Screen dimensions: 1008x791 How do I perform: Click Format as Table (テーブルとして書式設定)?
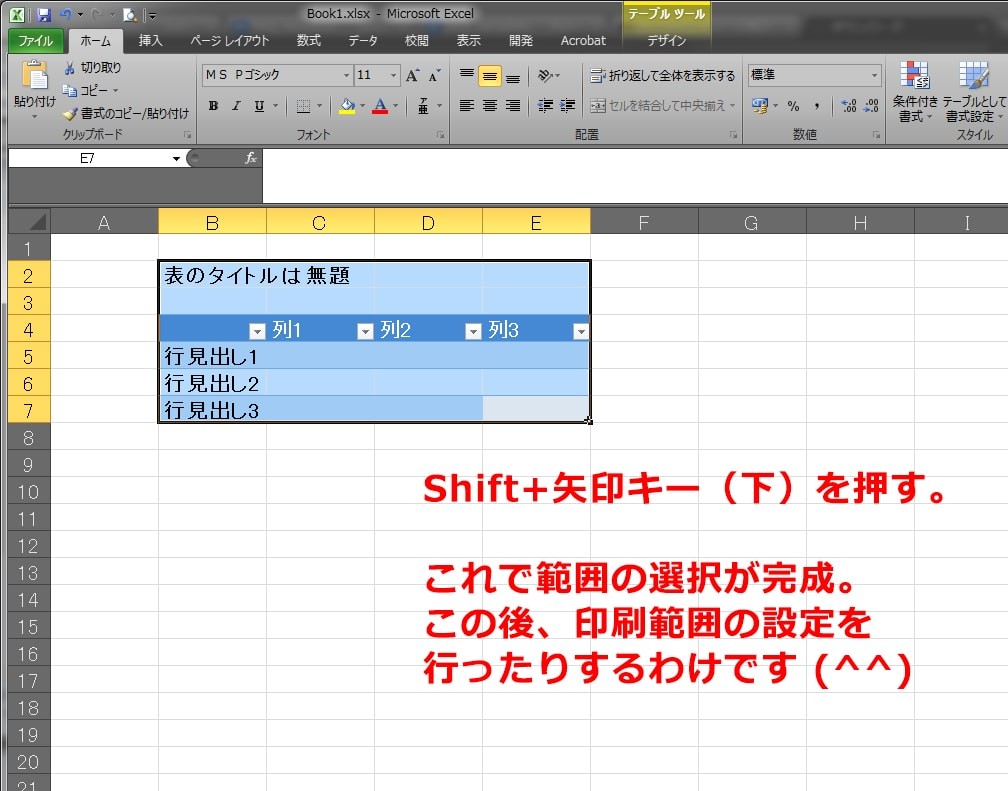(973, 95)
